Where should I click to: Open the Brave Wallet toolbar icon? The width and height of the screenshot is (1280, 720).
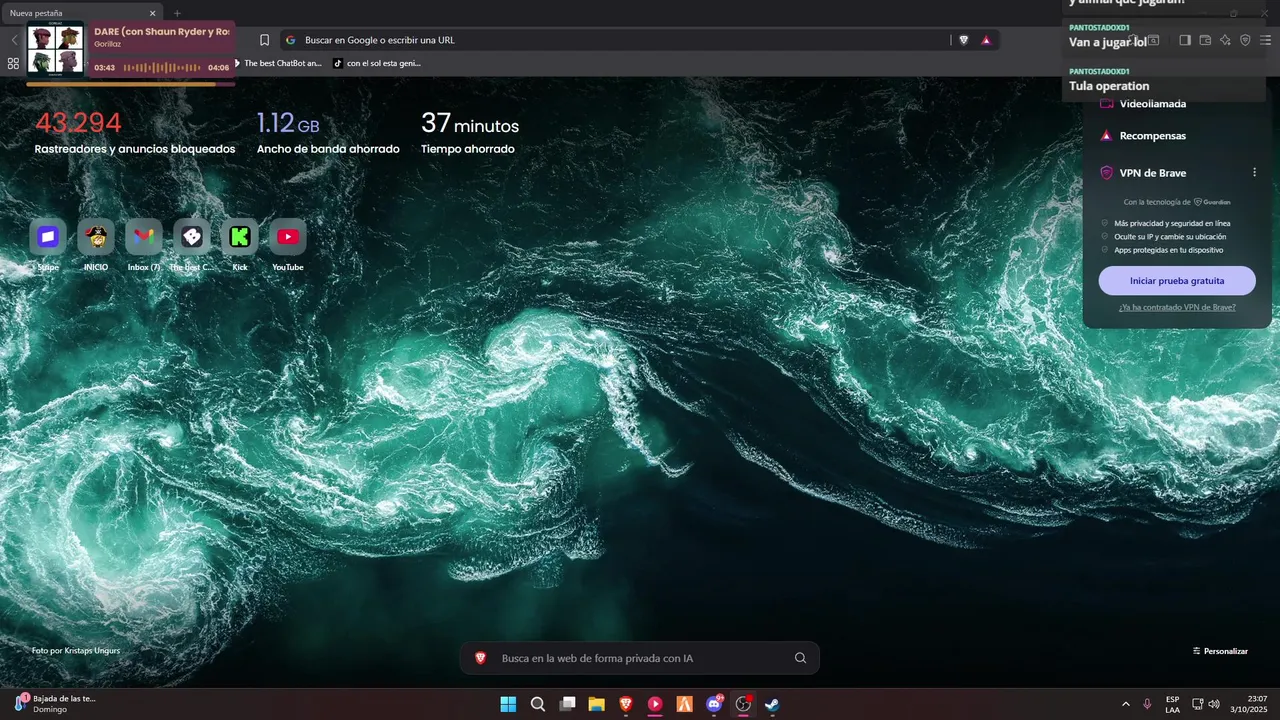click(1205, 40)
